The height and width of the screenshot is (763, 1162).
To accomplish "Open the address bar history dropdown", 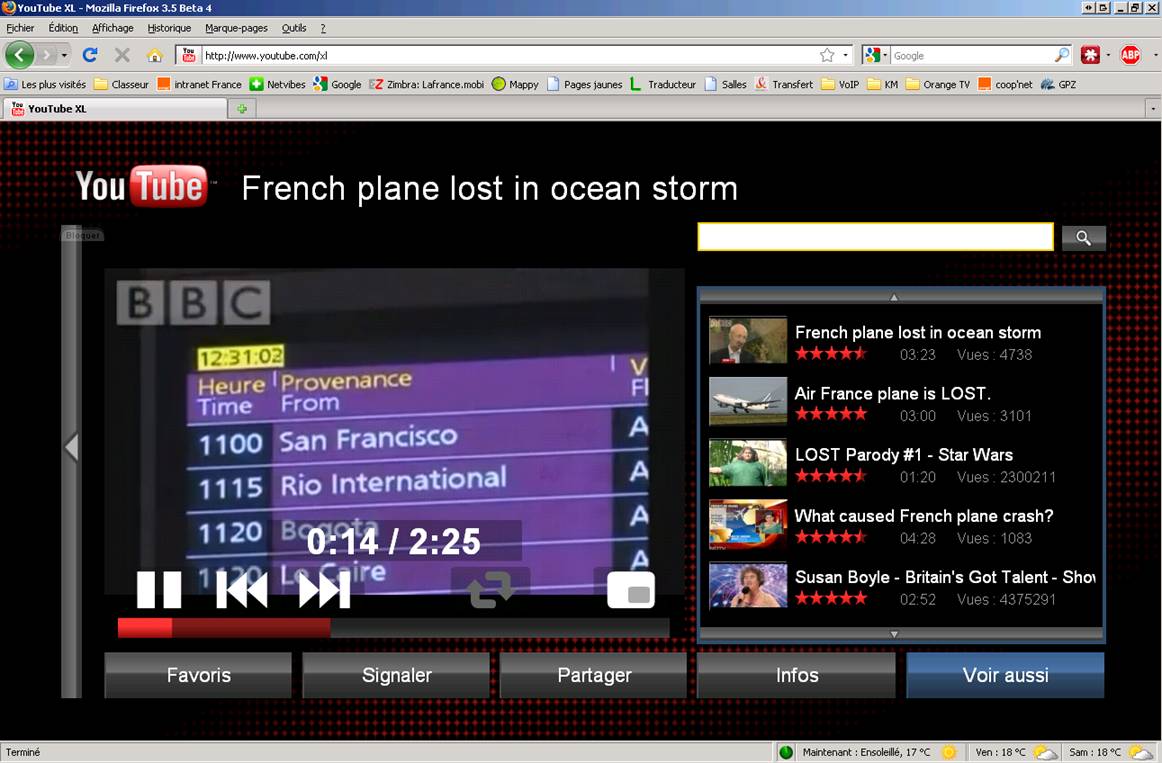I will tap(846, 56).
